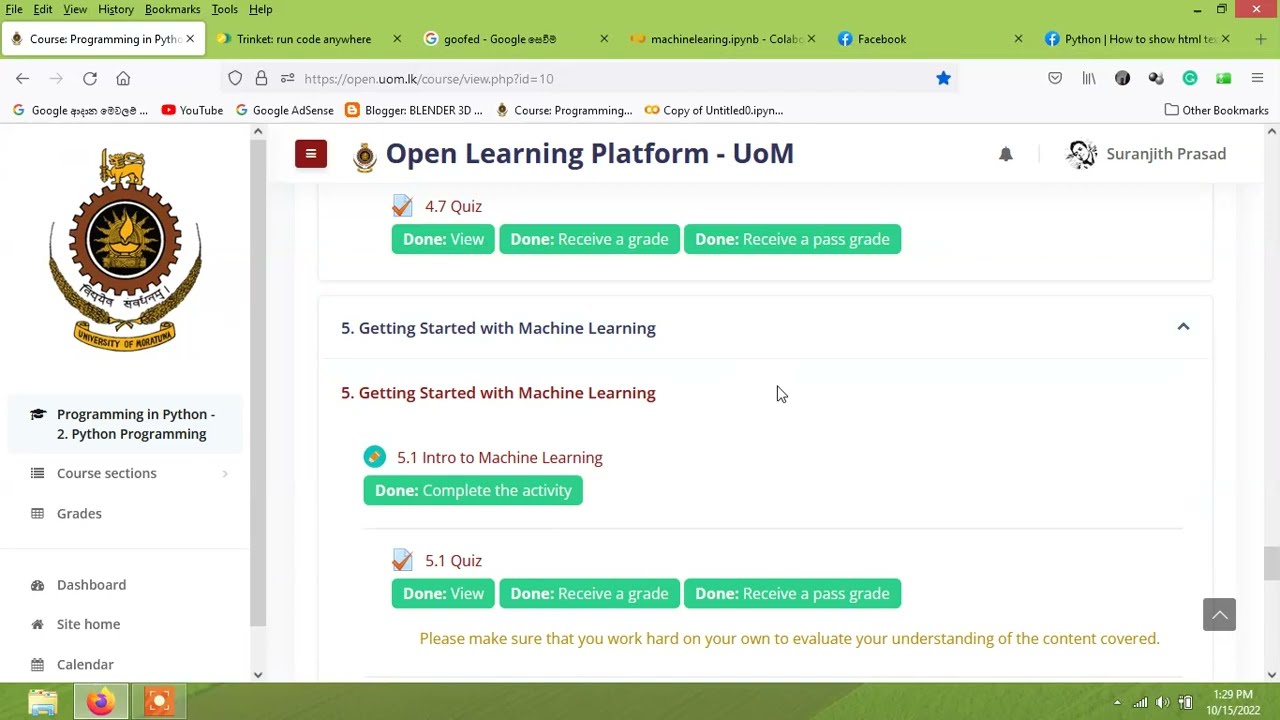Open the Library toolbar icon
This screenshot has width=1280, height=720.
pos(1089,78)
